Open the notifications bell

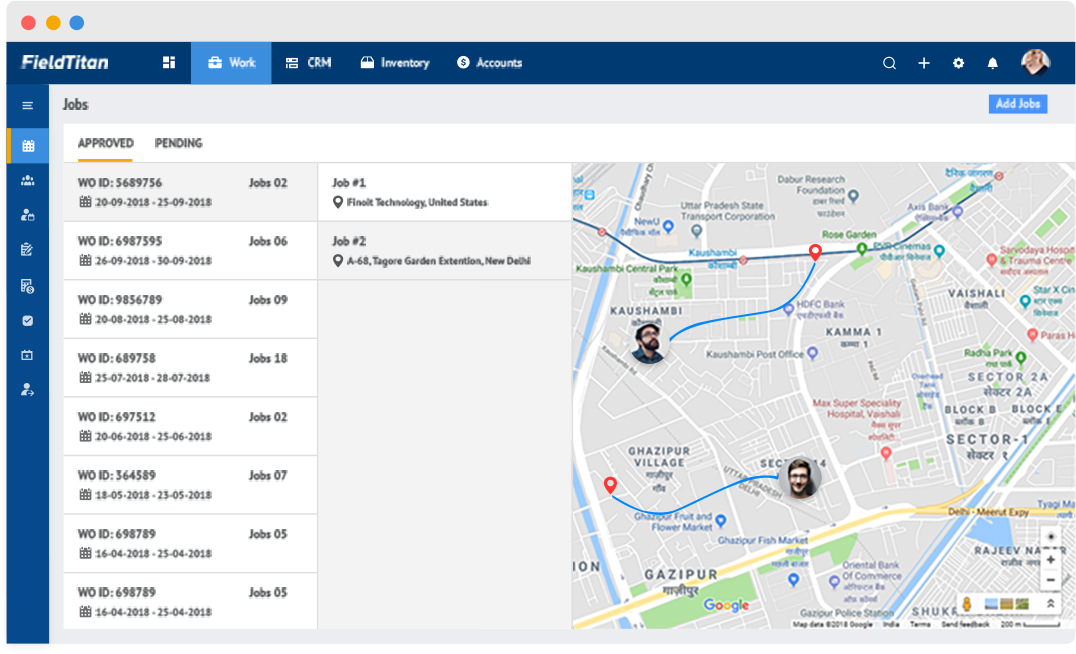pos(992,63)
